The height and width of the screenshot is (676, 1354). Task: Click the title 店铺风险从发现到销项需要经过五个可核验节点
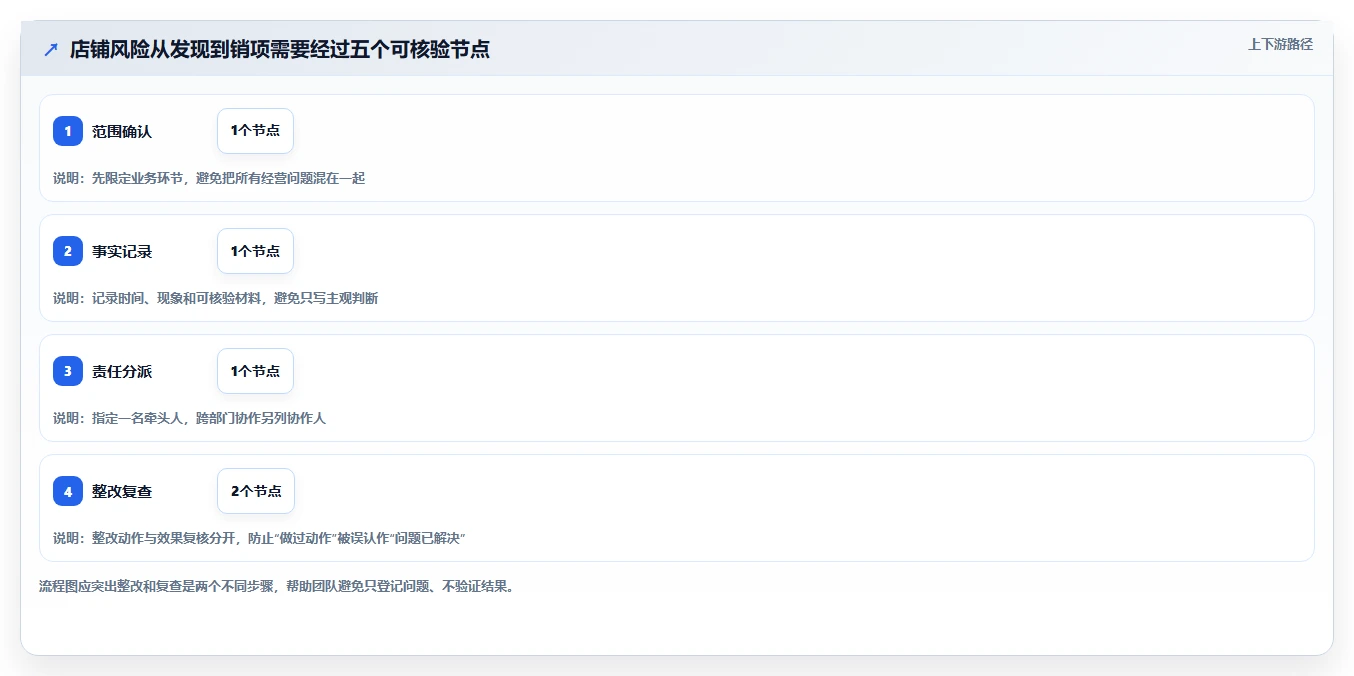[279, 49]
